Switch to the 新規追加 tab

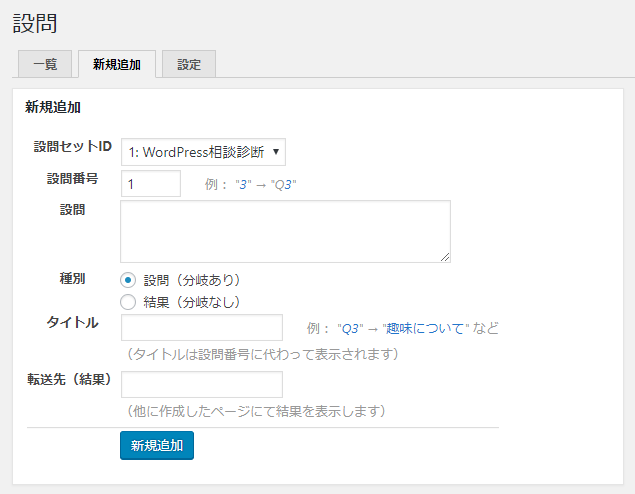[117, 64]
